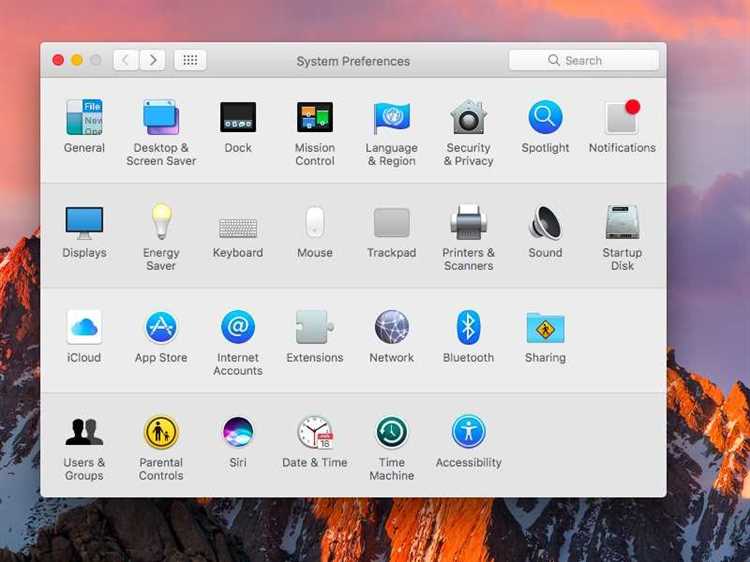This screenshot has width=750, height=562.
Task: Minimize window with the yellow button
Action: (x=77, y=60)
